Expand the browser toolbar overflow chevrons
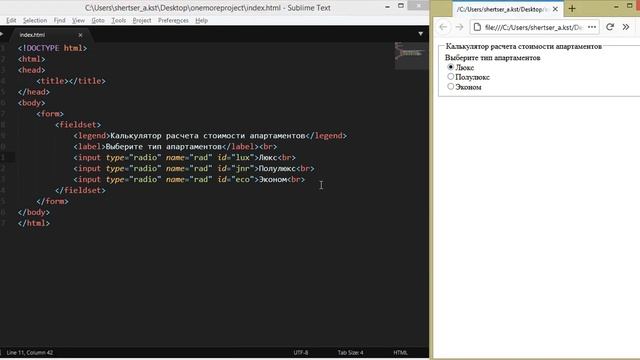Viewport: 640px width, 360px height. (x=626, y=27)
